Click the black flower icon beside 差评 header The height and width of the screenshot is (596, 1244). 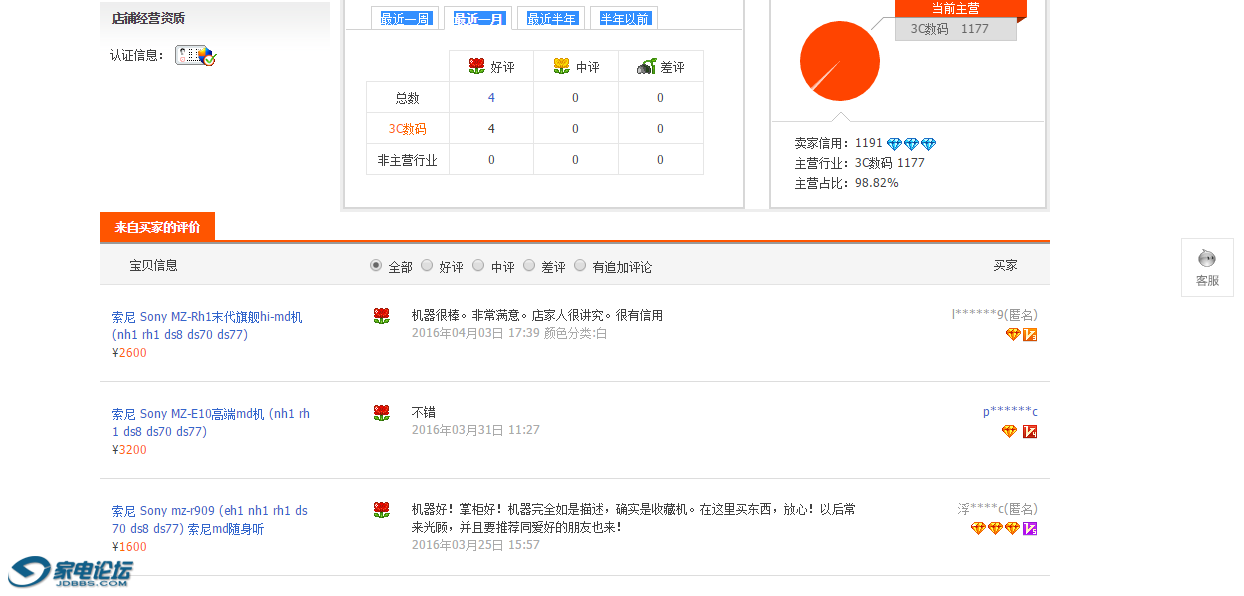[x=646, y=67]
